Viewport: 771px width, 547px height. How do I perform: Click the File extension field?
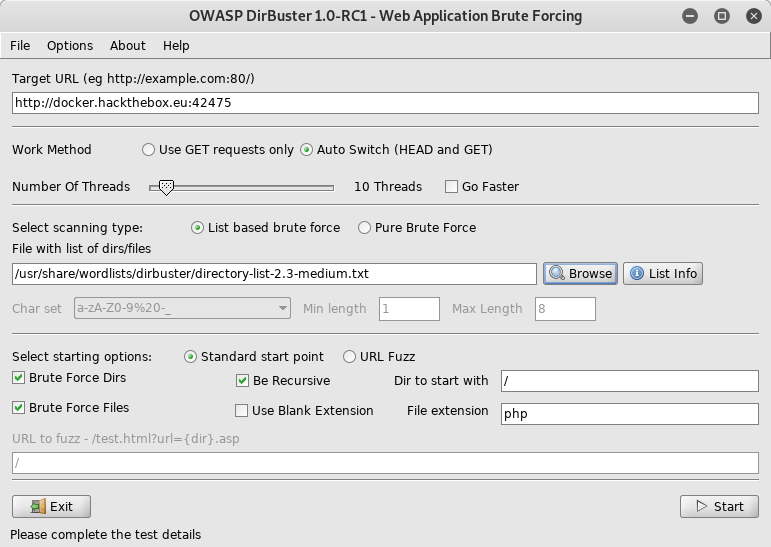click(629, 414)
